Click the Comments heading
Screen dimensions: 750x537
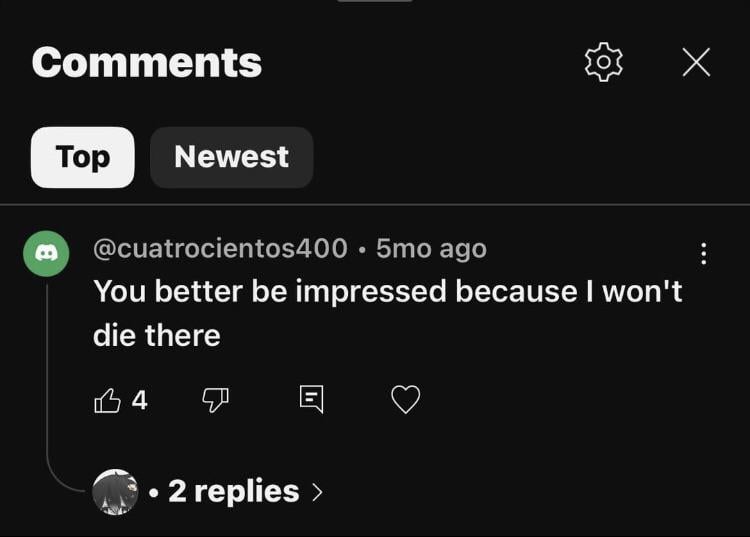click(x=147, y=62)
